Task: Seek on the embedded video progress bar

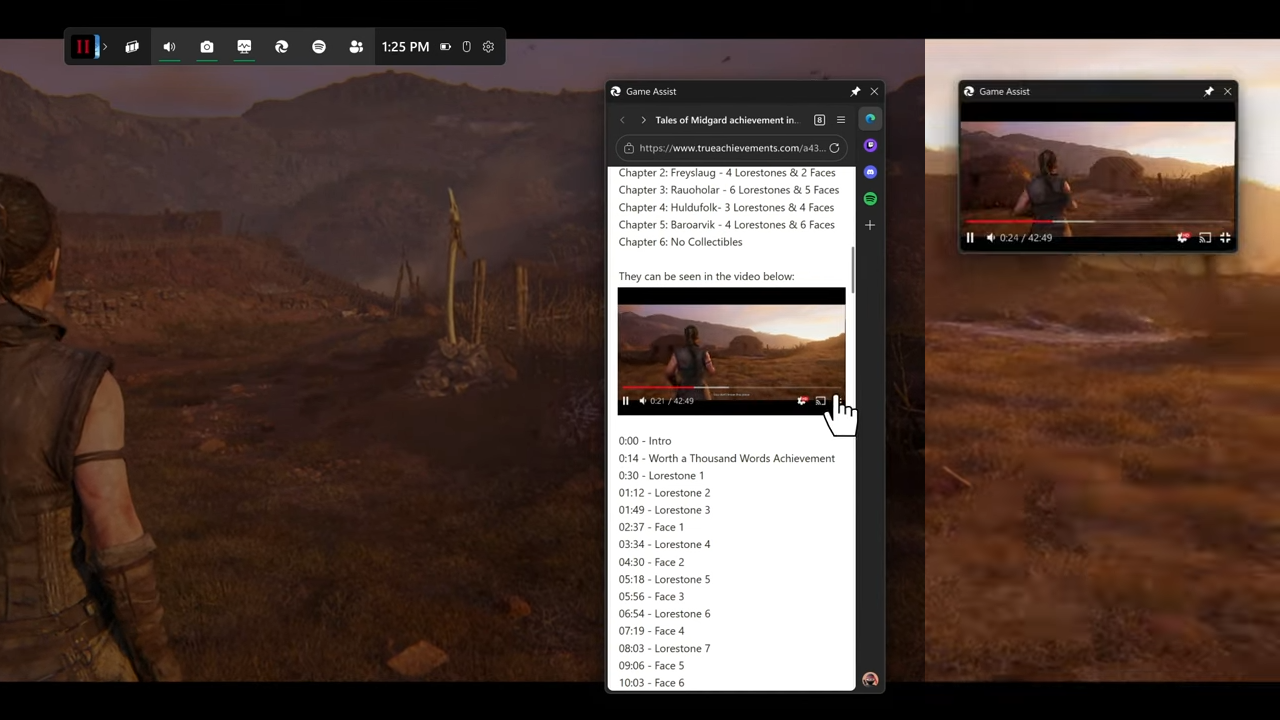Action: (x=731, y=387)
